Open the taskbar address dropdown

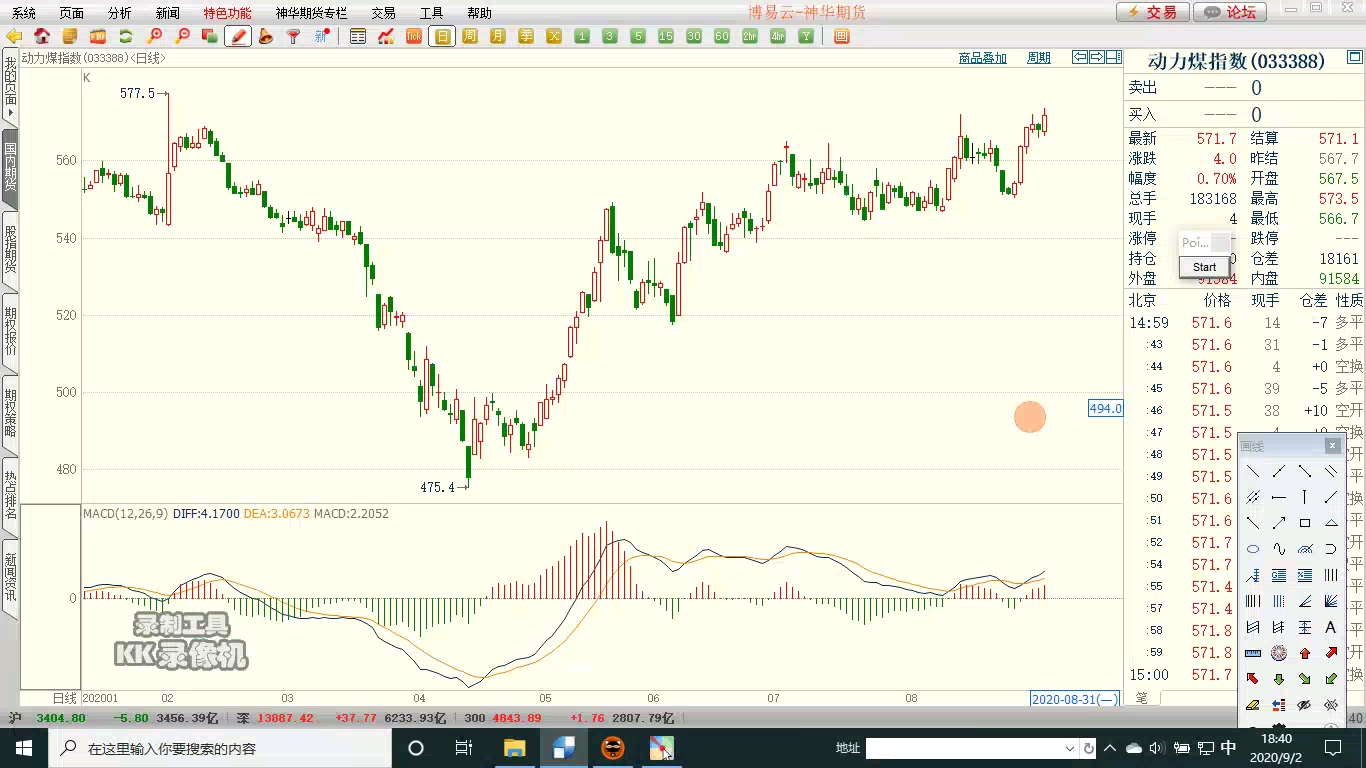click(1069, 748)
